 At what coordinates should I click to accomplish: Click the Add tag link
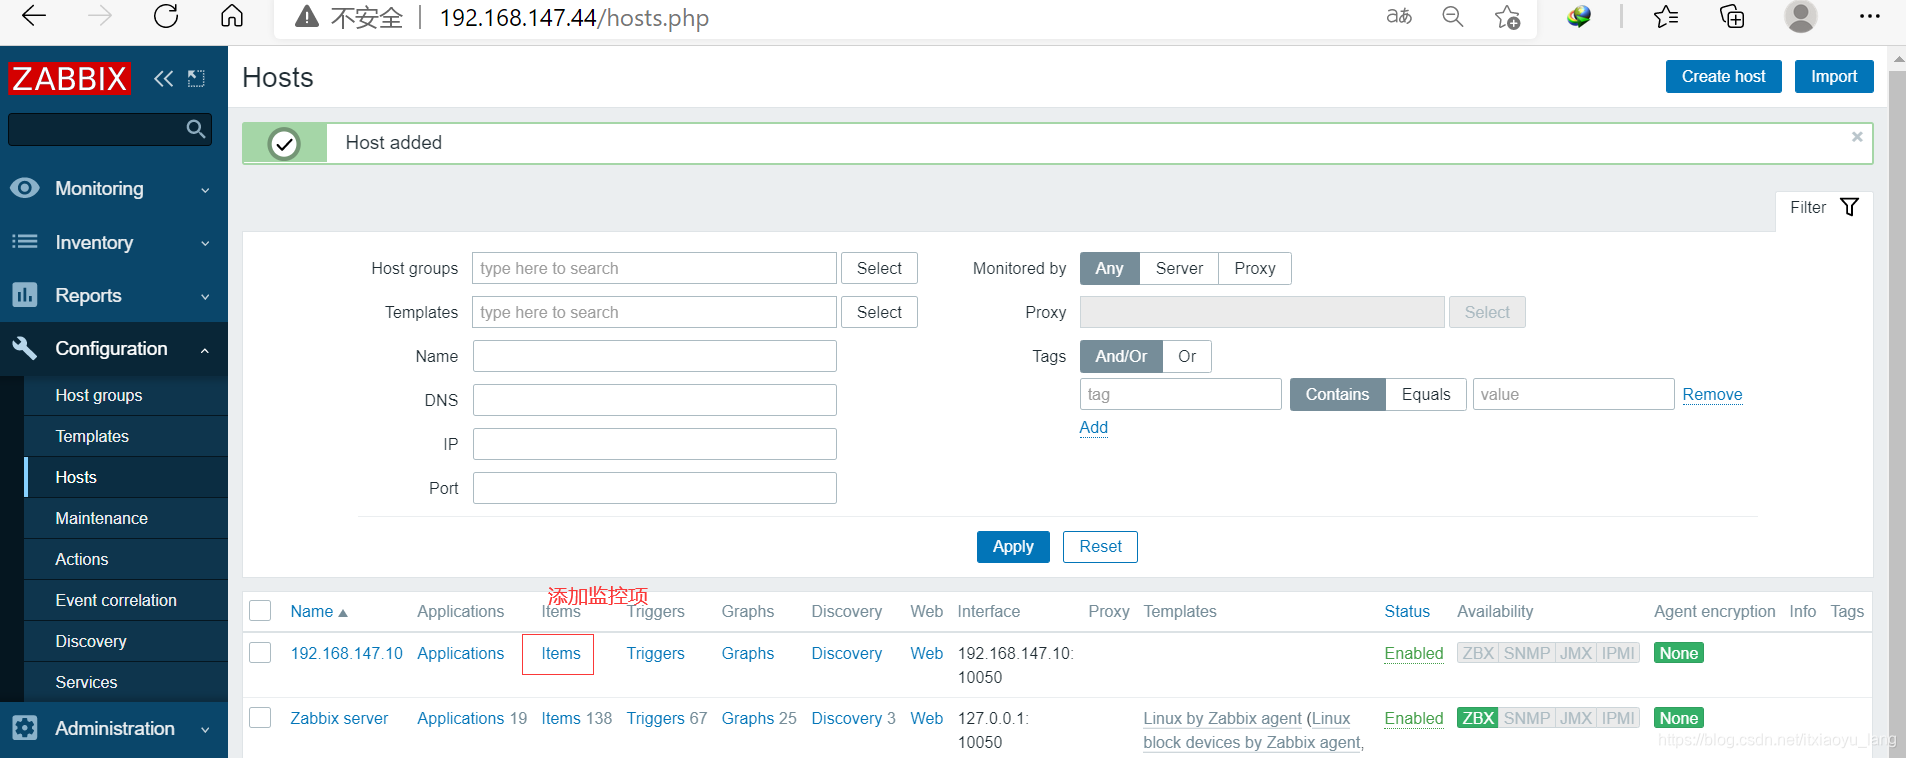coord(1093,427)
